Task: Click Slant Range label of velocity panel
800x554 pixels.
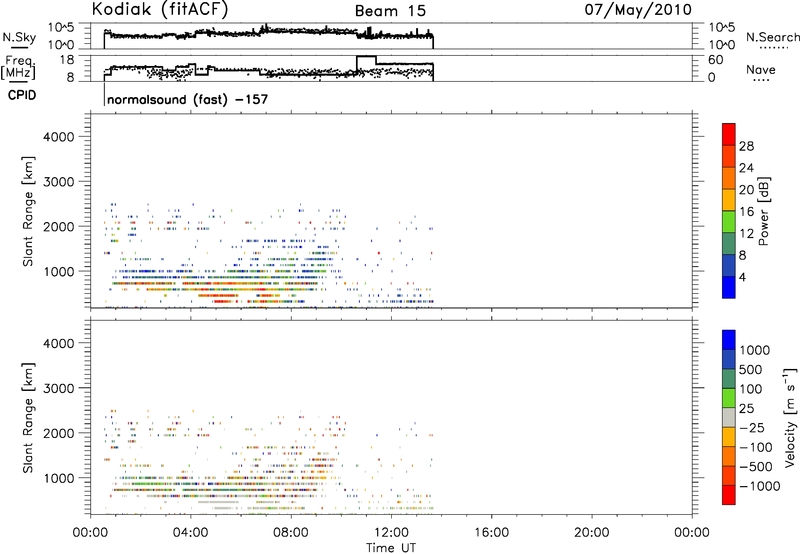Action: 28,417
